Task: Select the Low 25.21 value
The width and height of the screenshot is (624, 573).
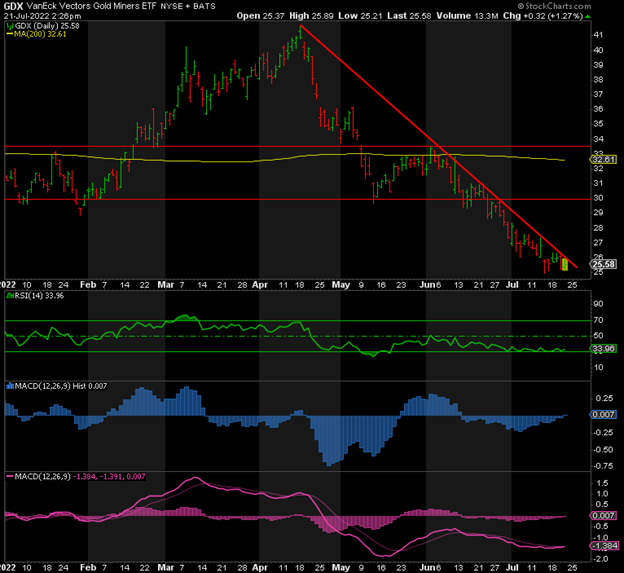Action: (360, 16)
